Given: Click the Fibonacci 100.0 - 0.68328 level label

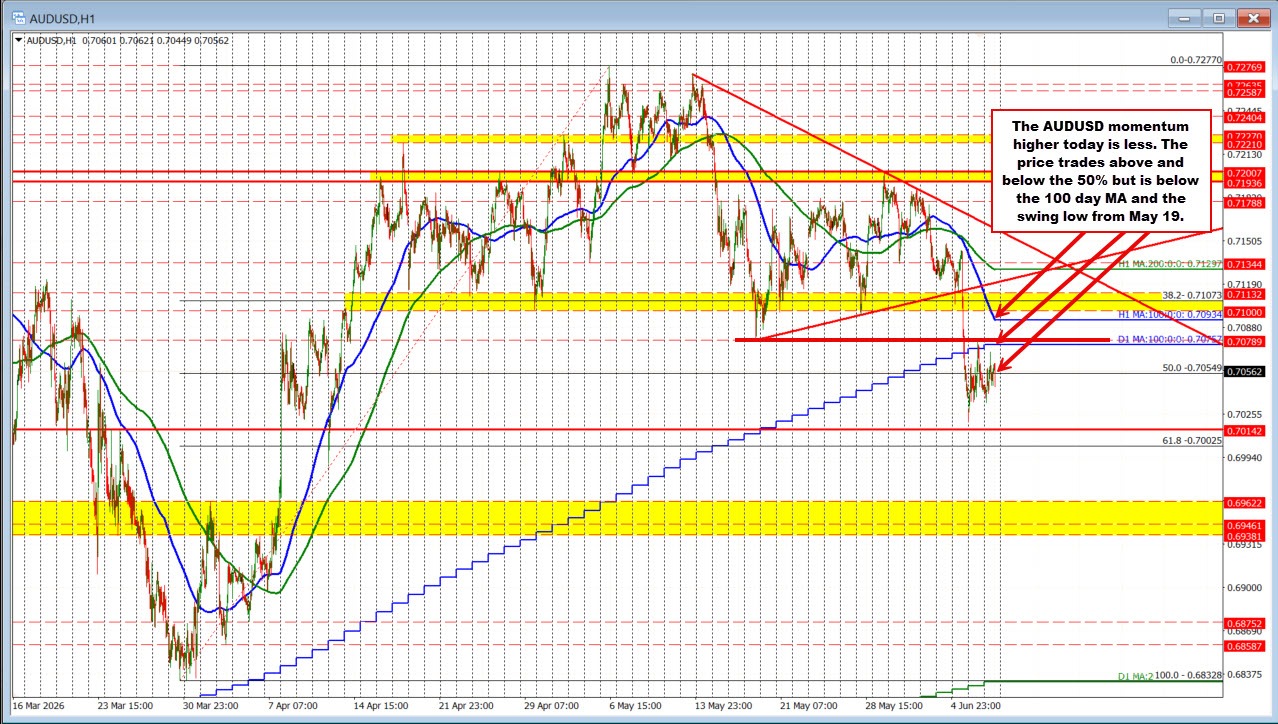Looking at the screenshot, I should (x=1189, y=676).
